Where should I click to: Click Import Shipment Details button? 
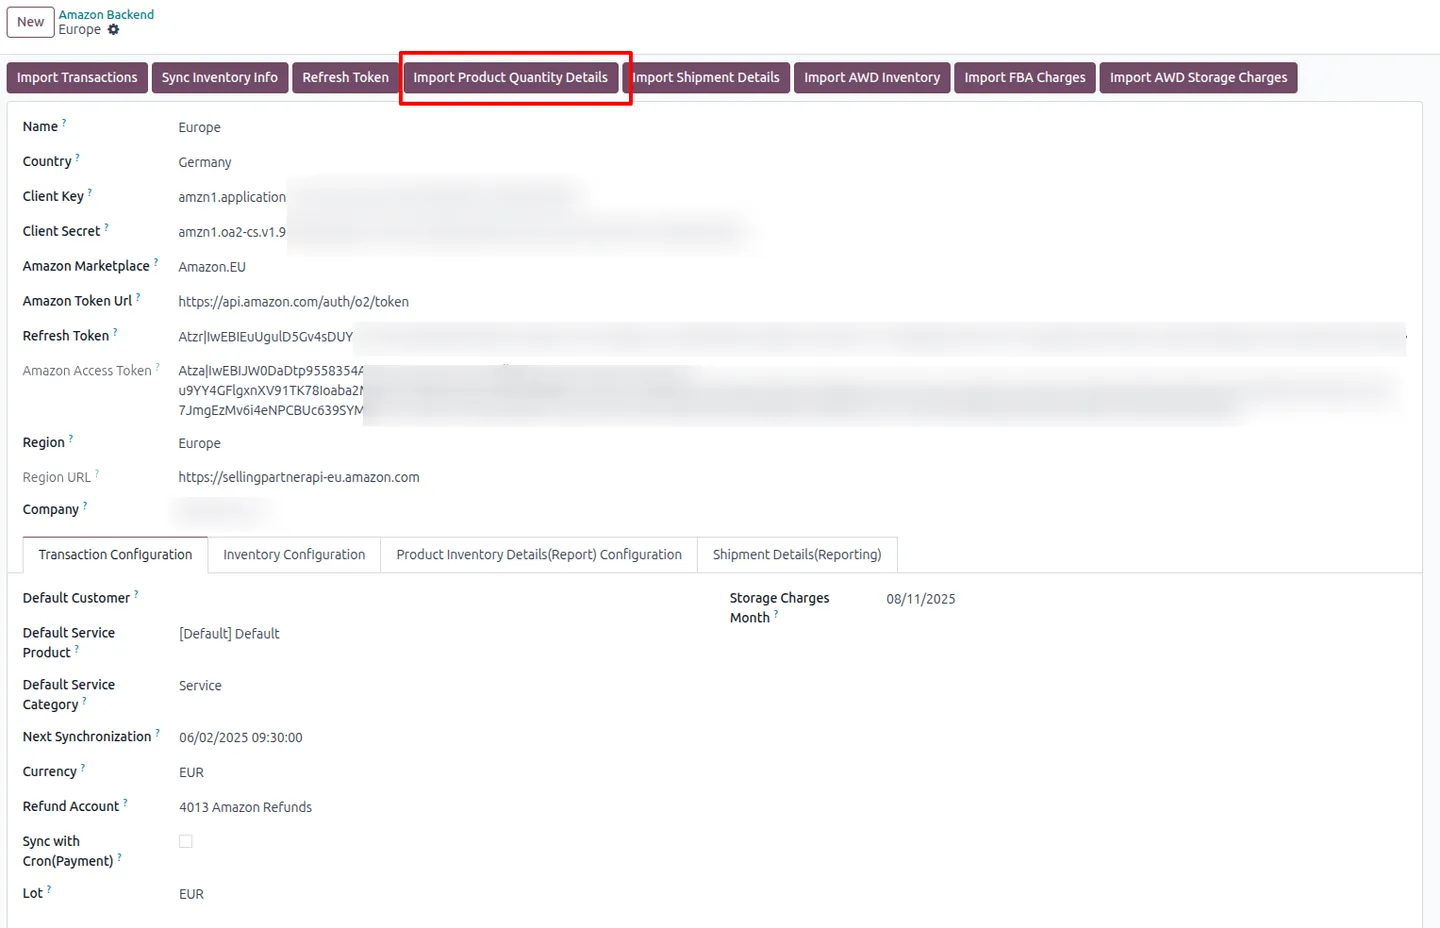pyautogui.click(x=706, y=78)
